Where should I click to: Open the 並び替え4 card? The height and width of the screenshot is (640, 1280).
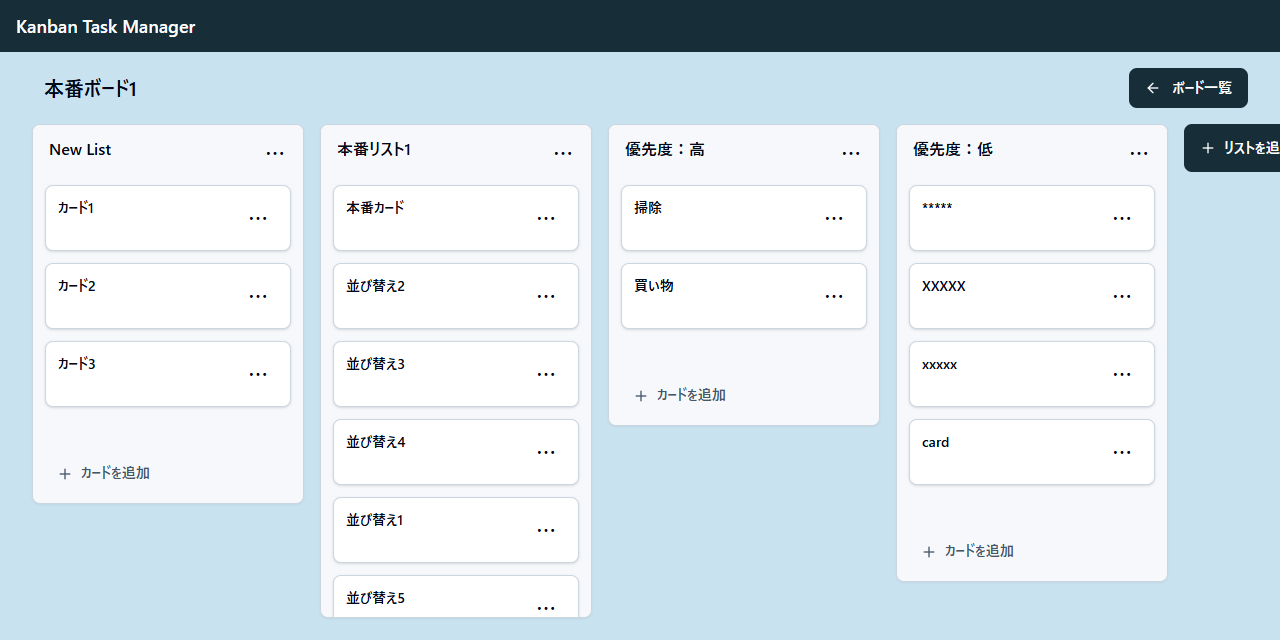[456, 452]
